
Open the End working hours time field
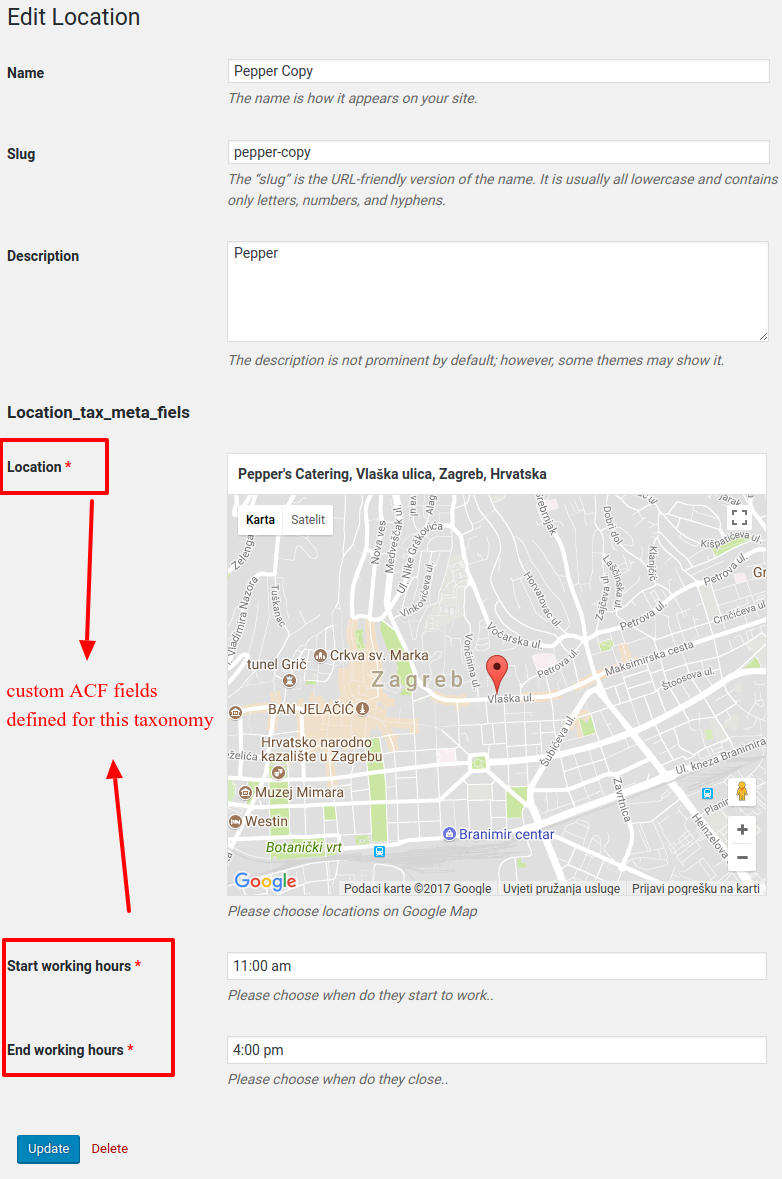point(497,1050)
